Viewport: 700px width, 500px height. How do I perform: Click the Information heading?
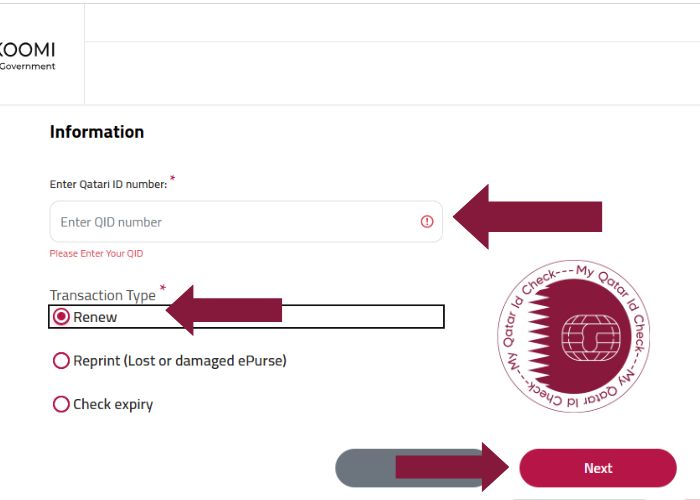coord(97,132)
